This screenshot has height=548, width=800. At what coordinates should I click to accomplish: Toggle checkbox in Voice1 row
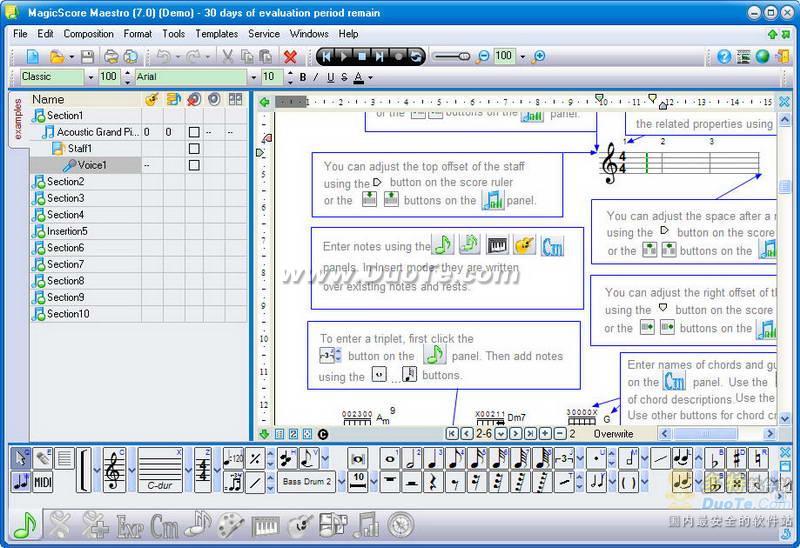194,165
